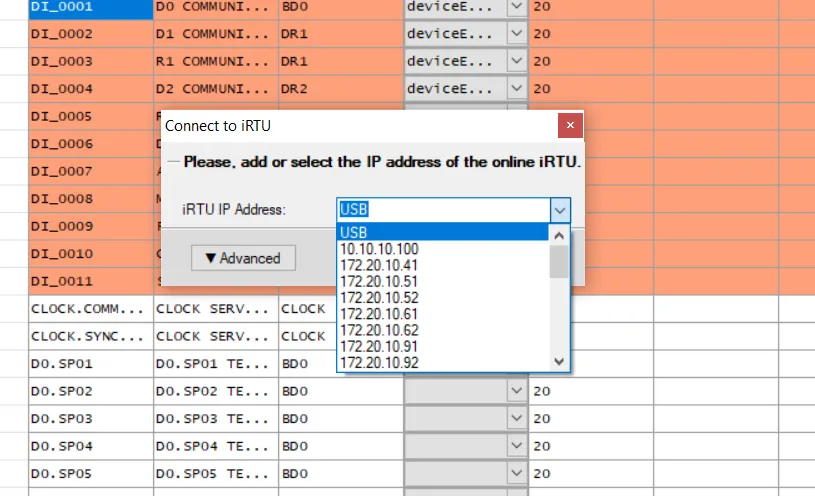
Task: Click the DO.SP05 TE... description cell
Action: 216,474
